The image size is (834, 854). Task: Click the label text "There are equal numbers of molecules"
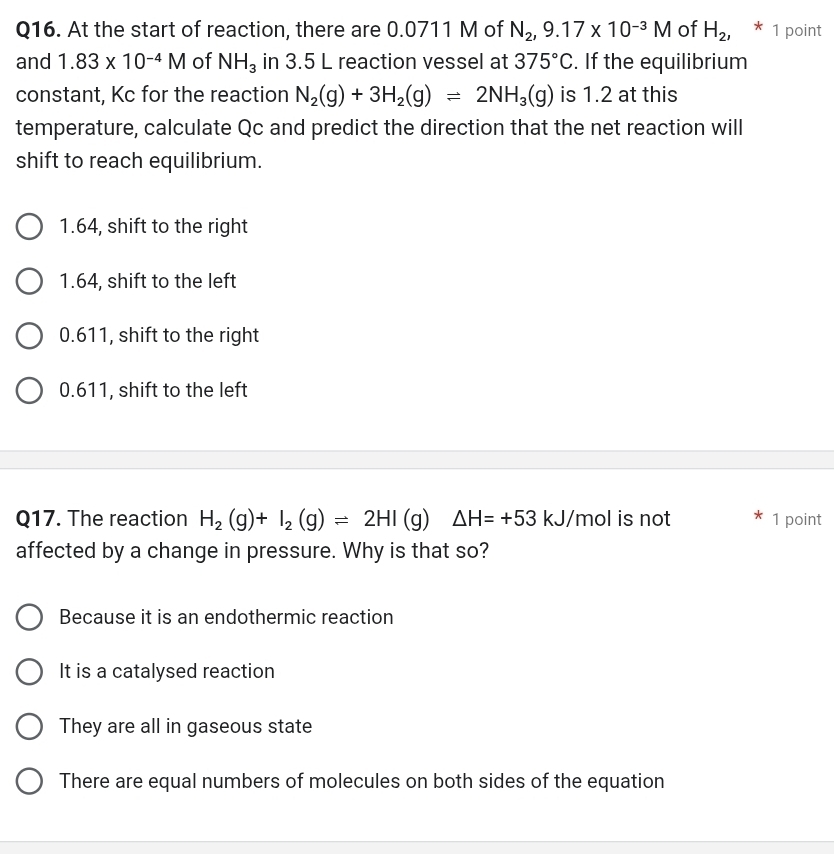361,782
